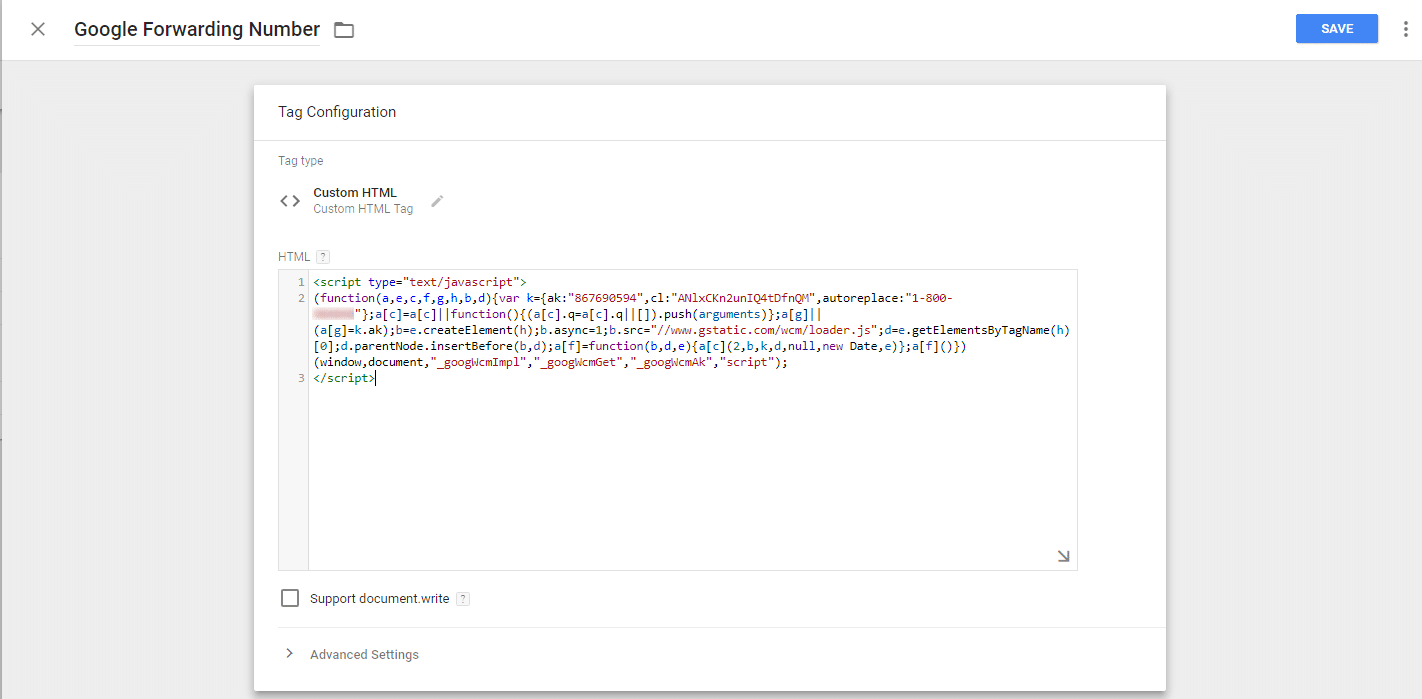Edit tag type with the pencil icon
The height and width of the screenshot is (699, 1422).
pos(437,201)
